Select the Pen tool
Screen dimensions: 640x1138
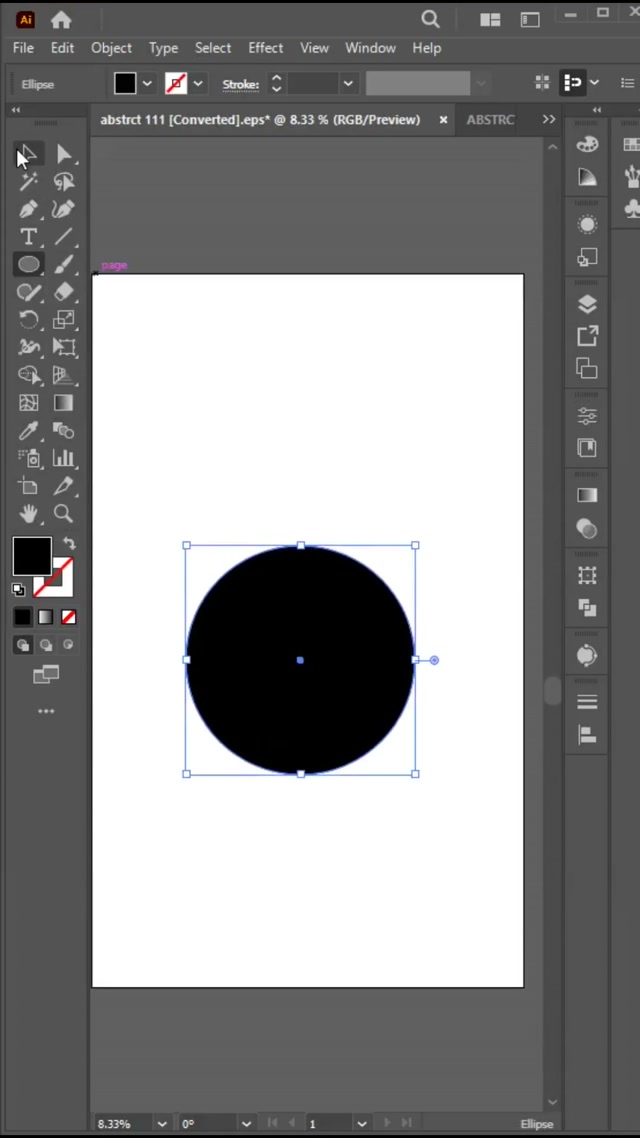point(28,209)
